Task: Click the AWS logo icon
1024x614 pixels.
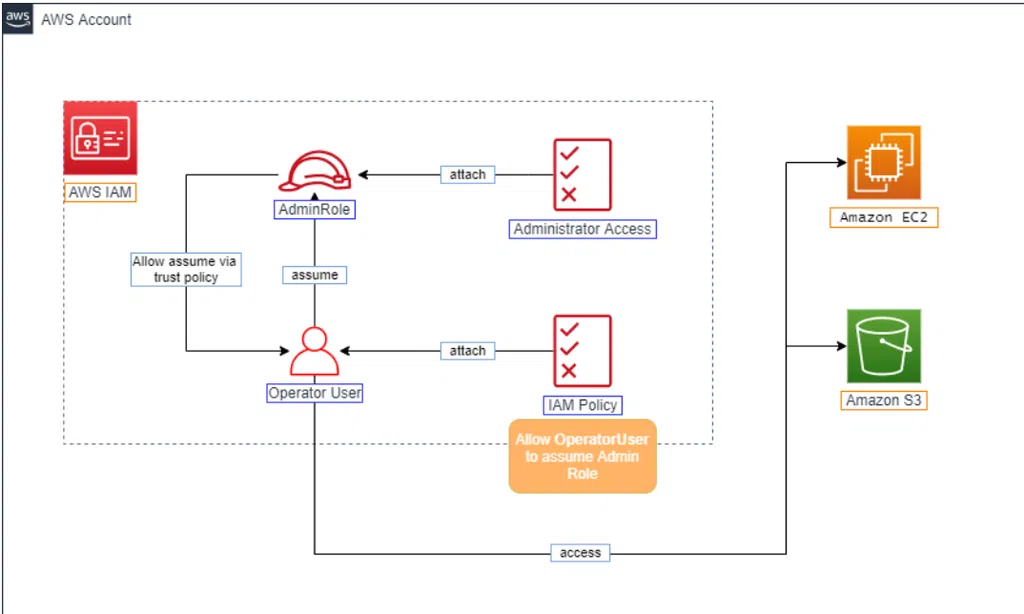Action: (x=18, y=19)
